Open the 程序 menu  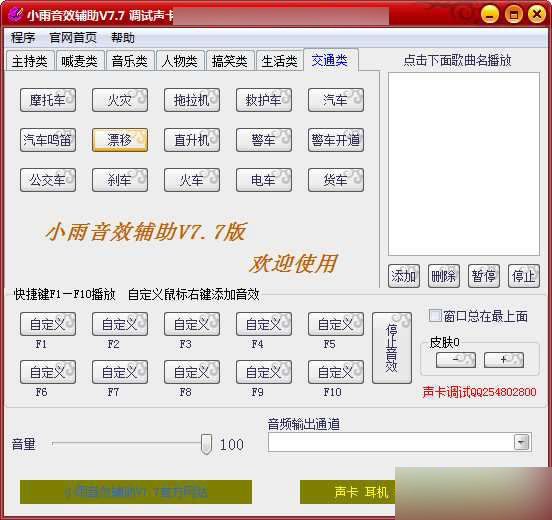tap(23, 37)
